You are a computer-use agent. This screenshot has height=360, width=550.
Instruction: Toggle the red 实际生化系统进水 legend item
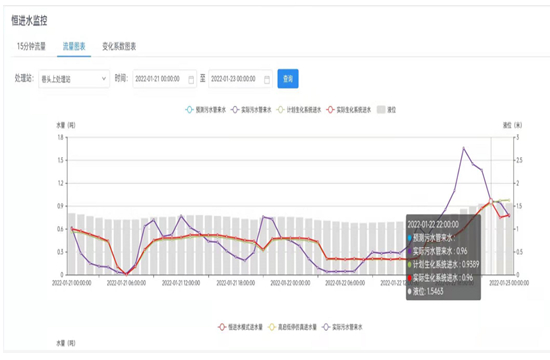(x=349, y=110)
